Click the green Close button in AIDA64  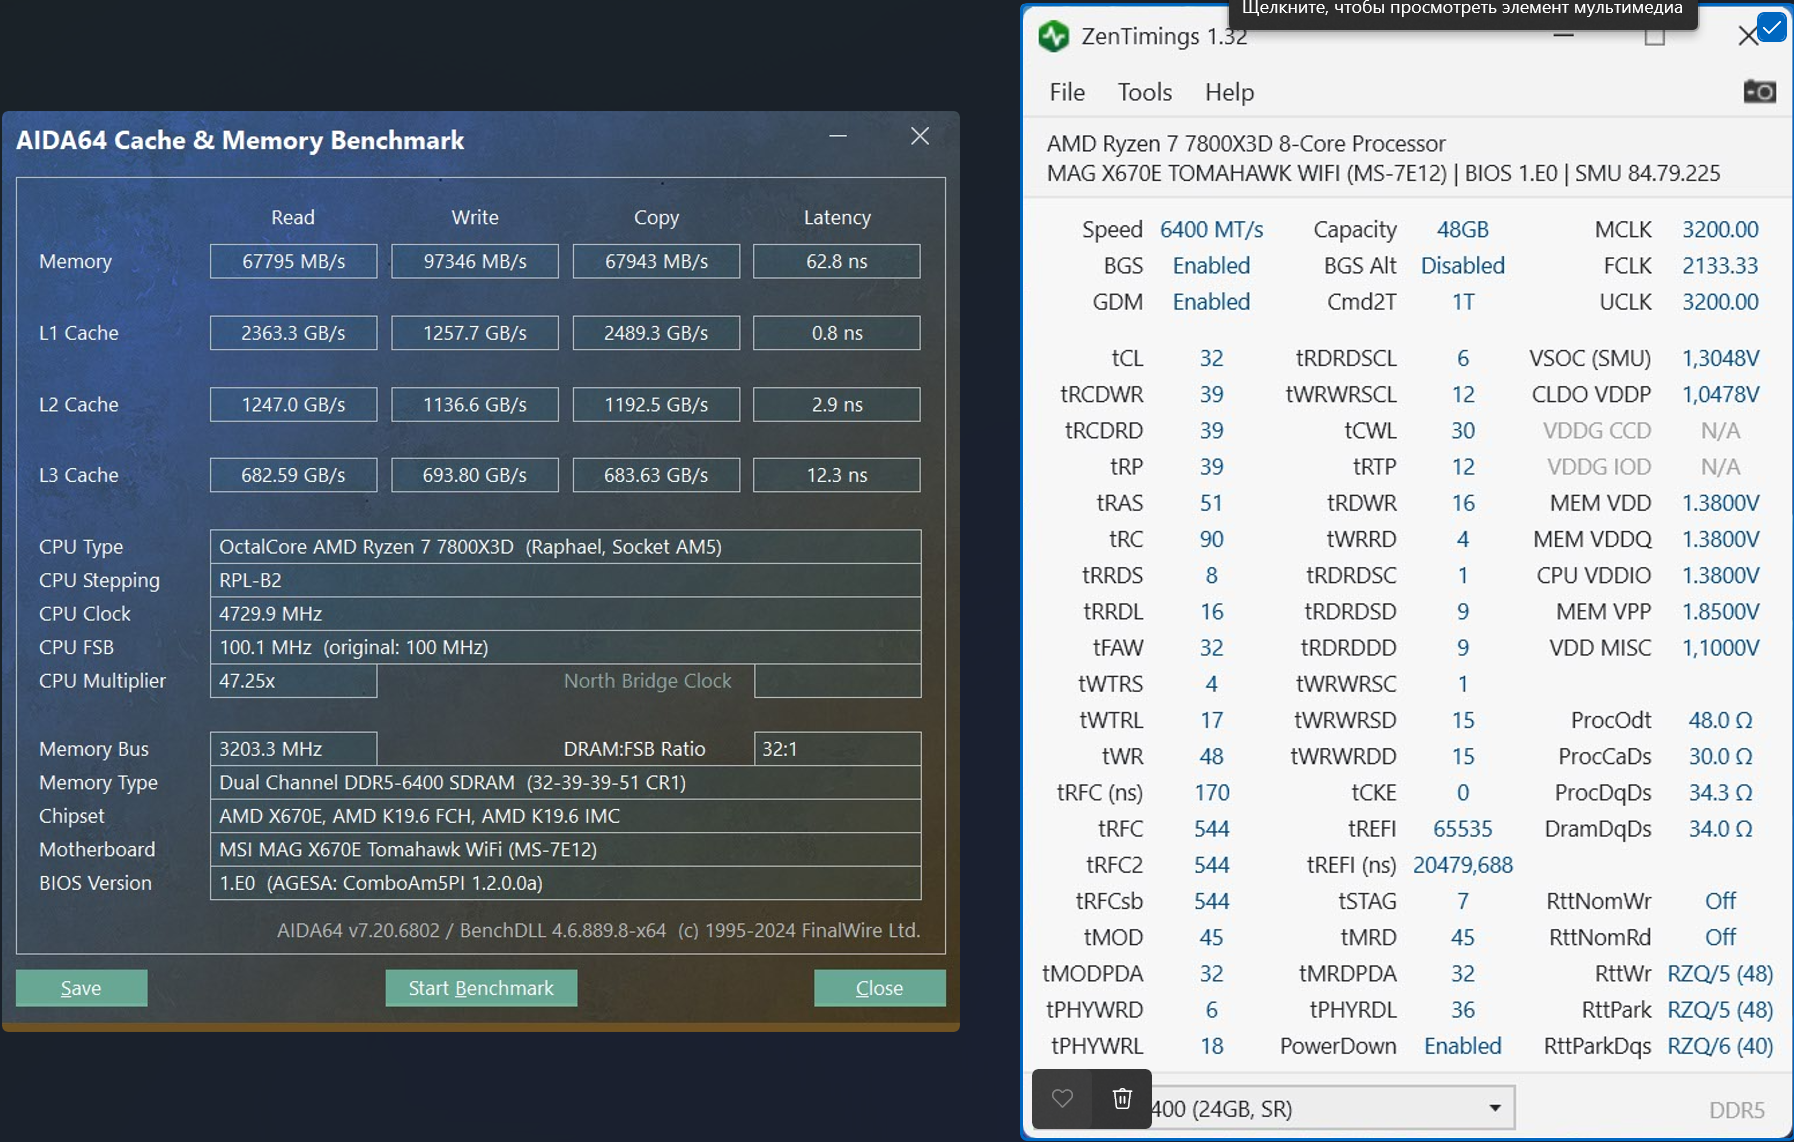click(x=879, y=988)
